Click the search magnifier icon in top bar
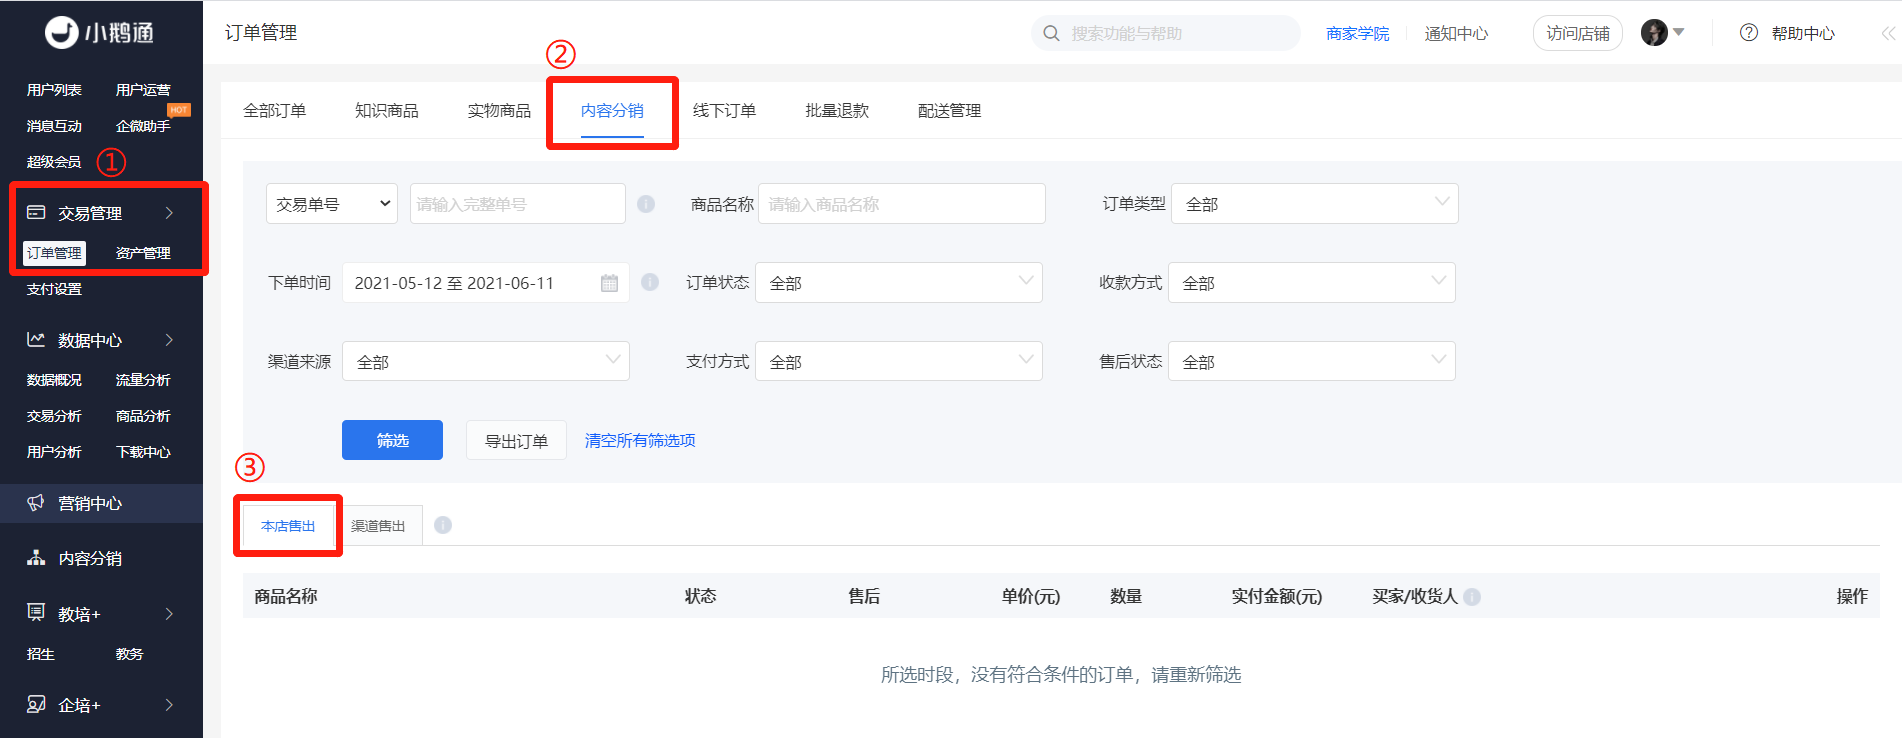 click(1051, 33)
